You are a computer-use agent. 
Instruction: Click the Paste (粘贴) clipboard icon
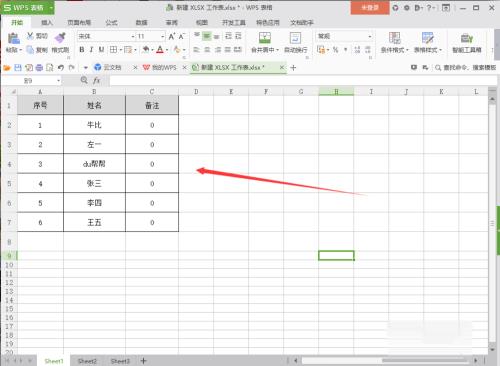[x=14, y=38]
